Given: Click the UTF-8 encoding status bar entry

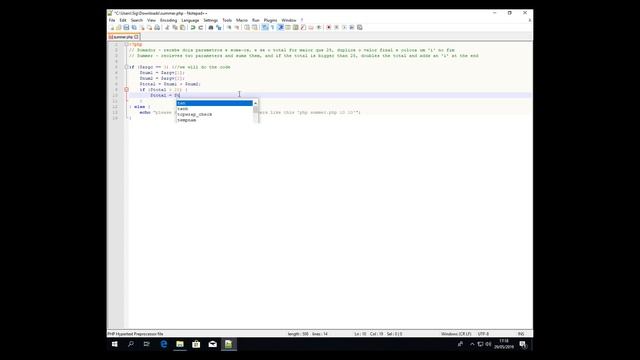Looking at the screenshot, I should (x=483, y=334).
